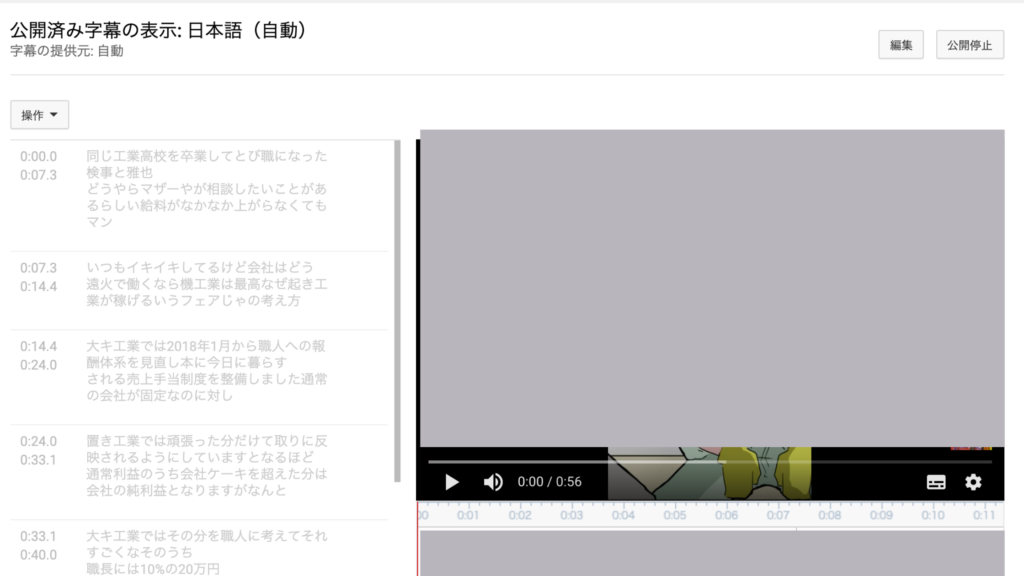
Task: Click the 0:08 mark on the timeline
Action: click(829, 515)
